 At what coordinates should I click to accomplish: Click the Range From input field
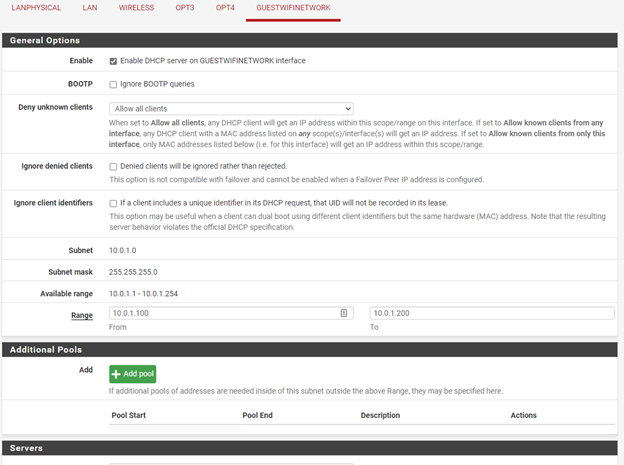click(225, 313)
